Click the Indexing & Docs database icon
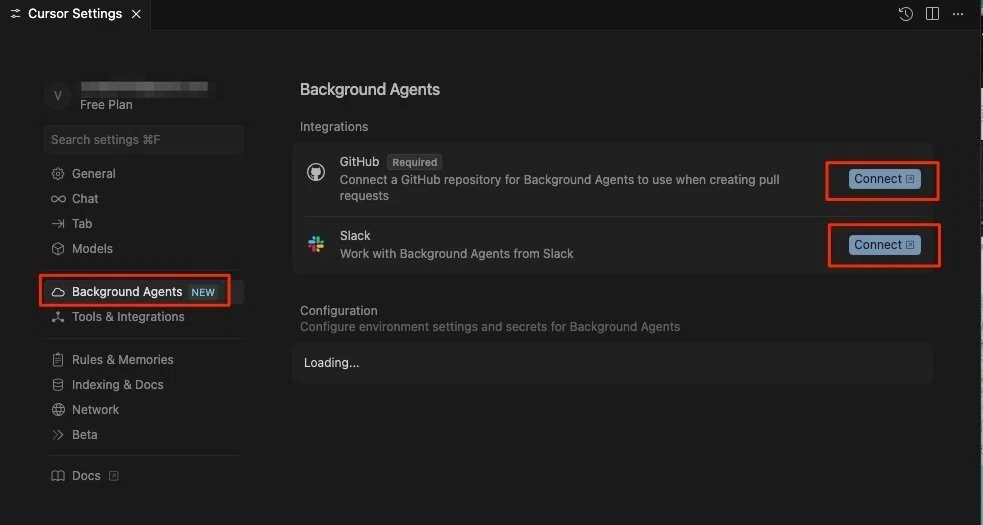Viewport: 983px width, 525px height. (58, 384)
